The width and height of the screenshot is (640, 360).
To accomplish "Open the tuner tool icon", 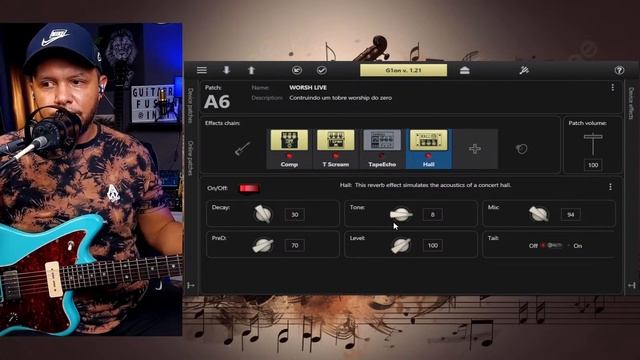I will coord(524,70).
